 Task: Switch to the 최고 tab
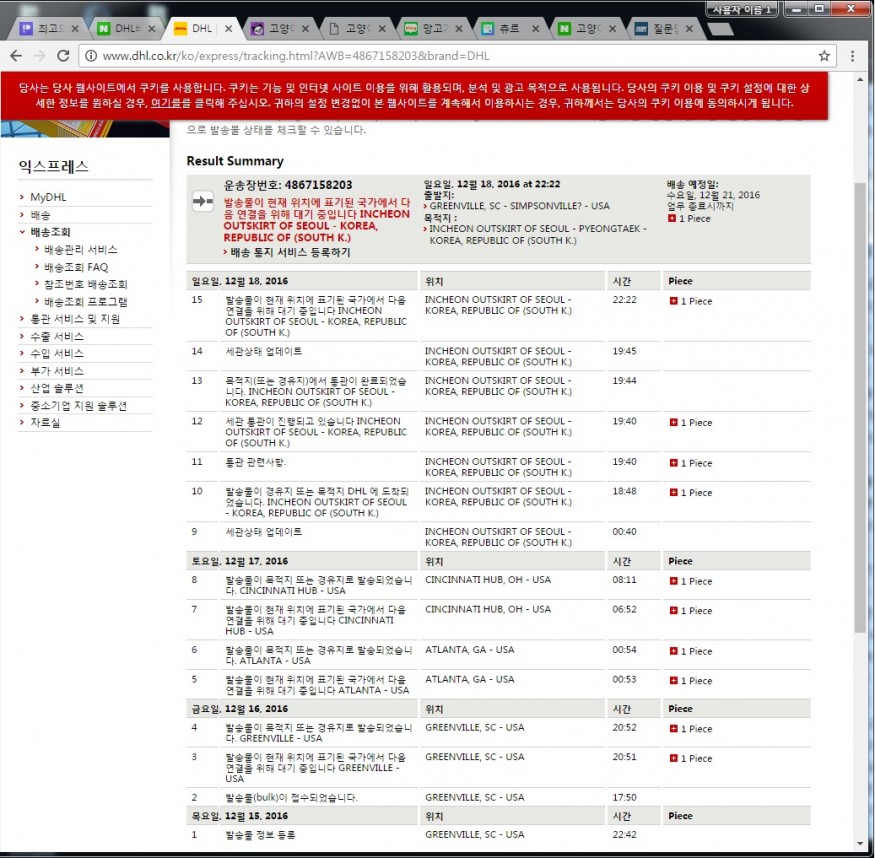click(49, 28)
